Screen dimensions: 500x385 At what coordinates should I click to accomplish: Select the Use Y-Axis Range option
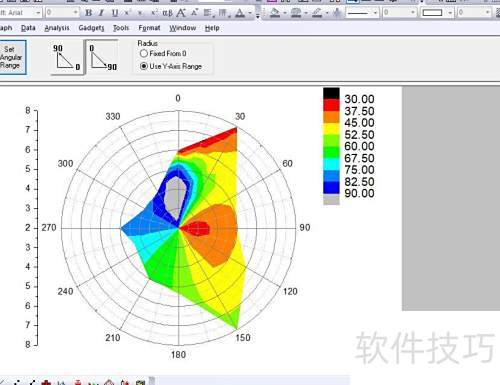(171, 66)
